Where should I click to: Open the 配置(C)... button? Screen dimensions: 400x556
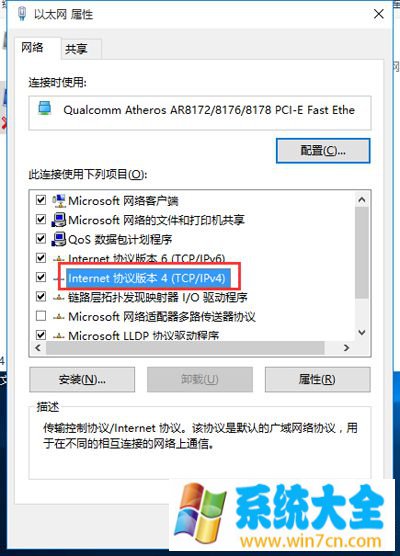point(323,151)
